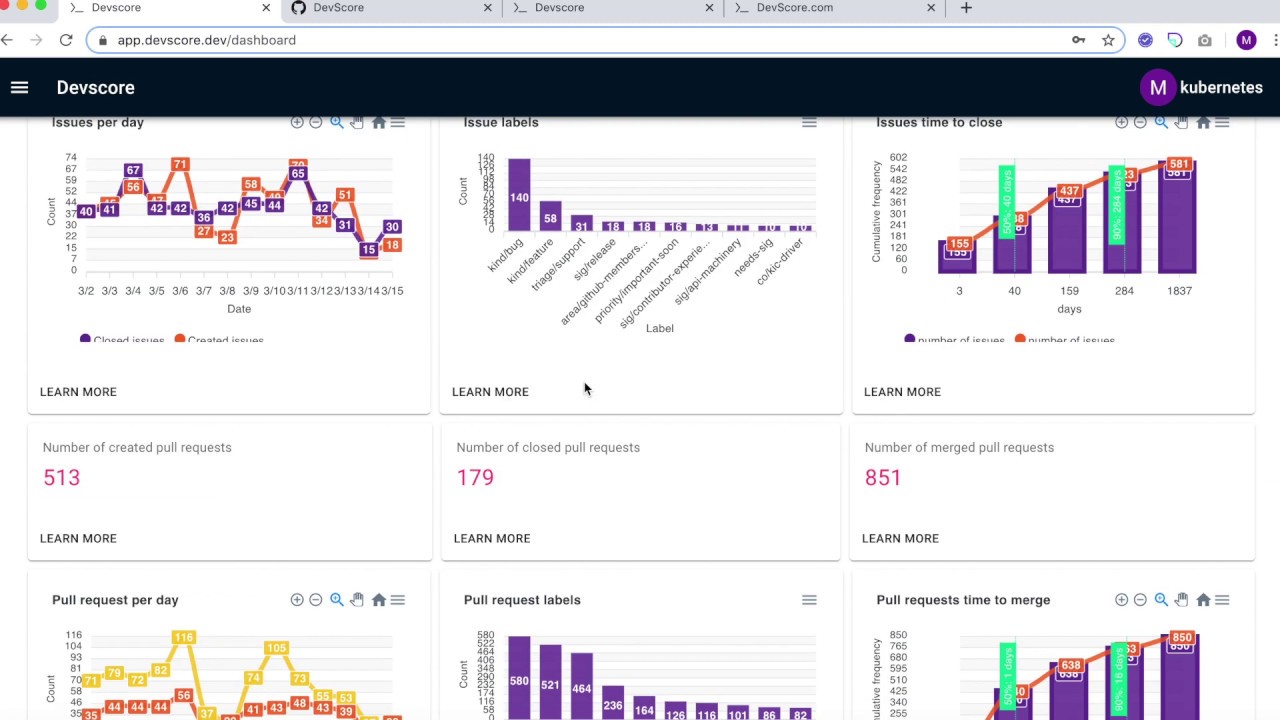Learn more under Issue labels
This screenshot has width=1280, height=720.
coord(490,392)
